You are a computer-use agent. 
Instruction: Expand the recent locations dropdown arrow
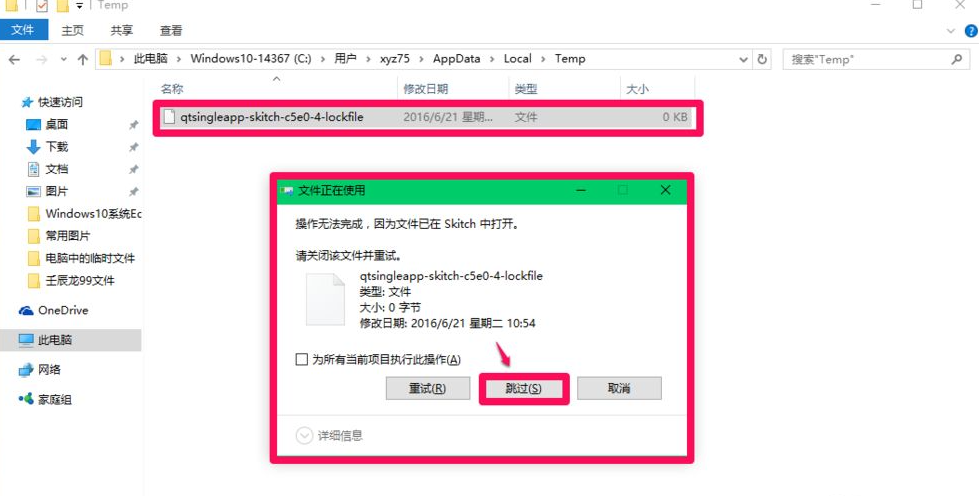click(61, 60)
